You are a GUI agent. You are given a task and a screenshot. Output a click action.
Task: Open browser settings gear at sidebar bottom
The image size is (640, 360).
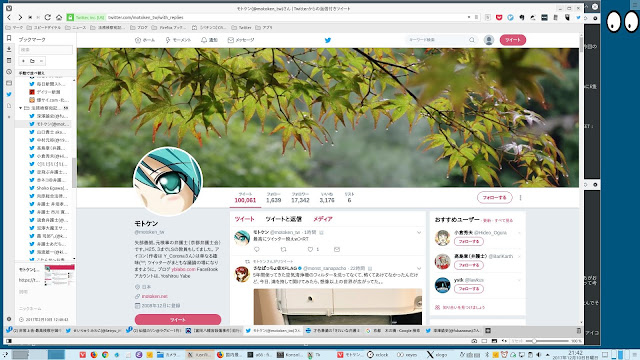tap(9, 319)
